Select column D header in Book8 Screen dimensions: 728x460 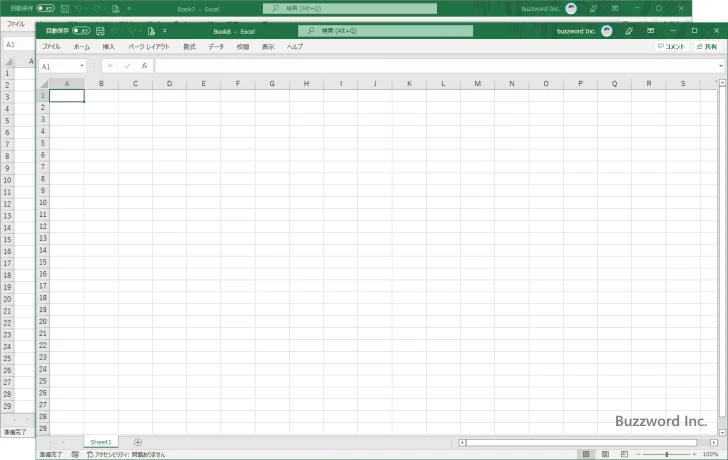click(x=169, y=84)
